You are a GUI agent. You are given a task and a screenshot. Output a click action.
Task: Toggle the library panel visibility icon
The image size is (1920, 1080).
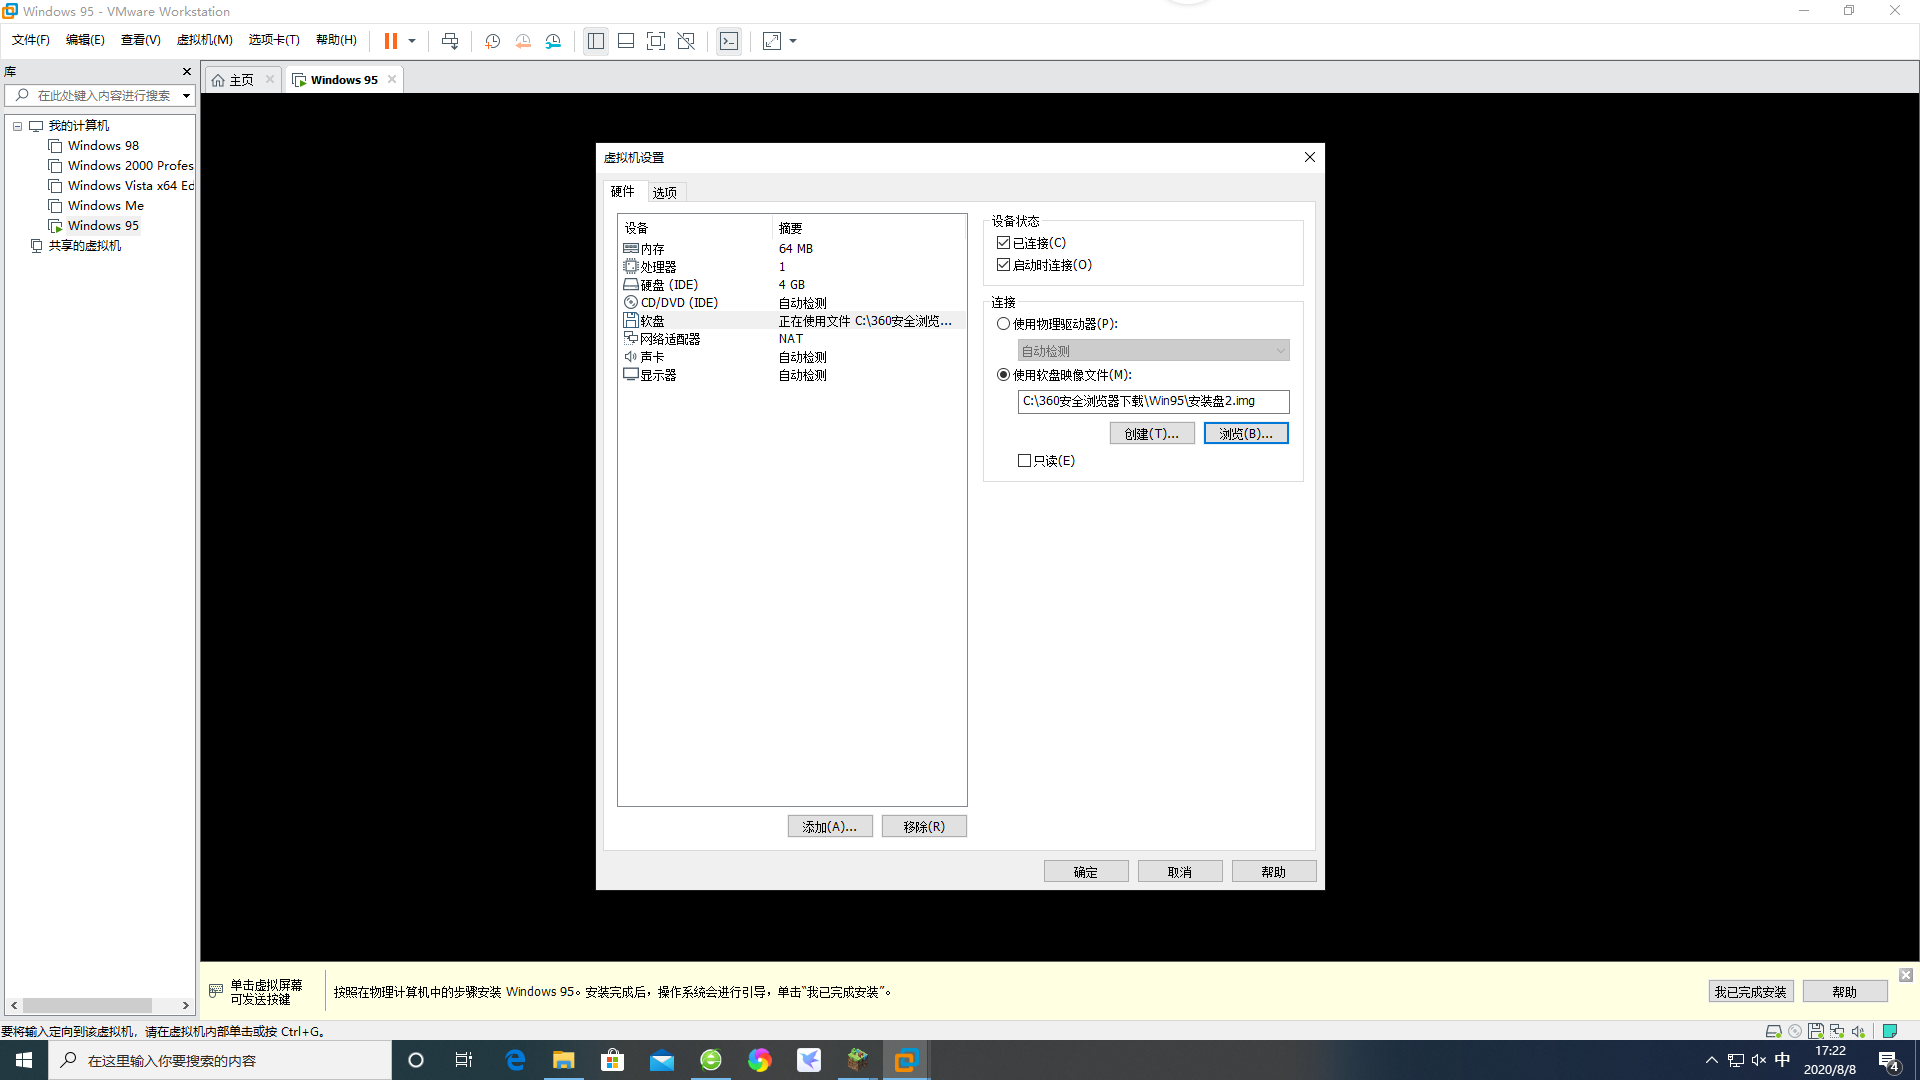596,41
